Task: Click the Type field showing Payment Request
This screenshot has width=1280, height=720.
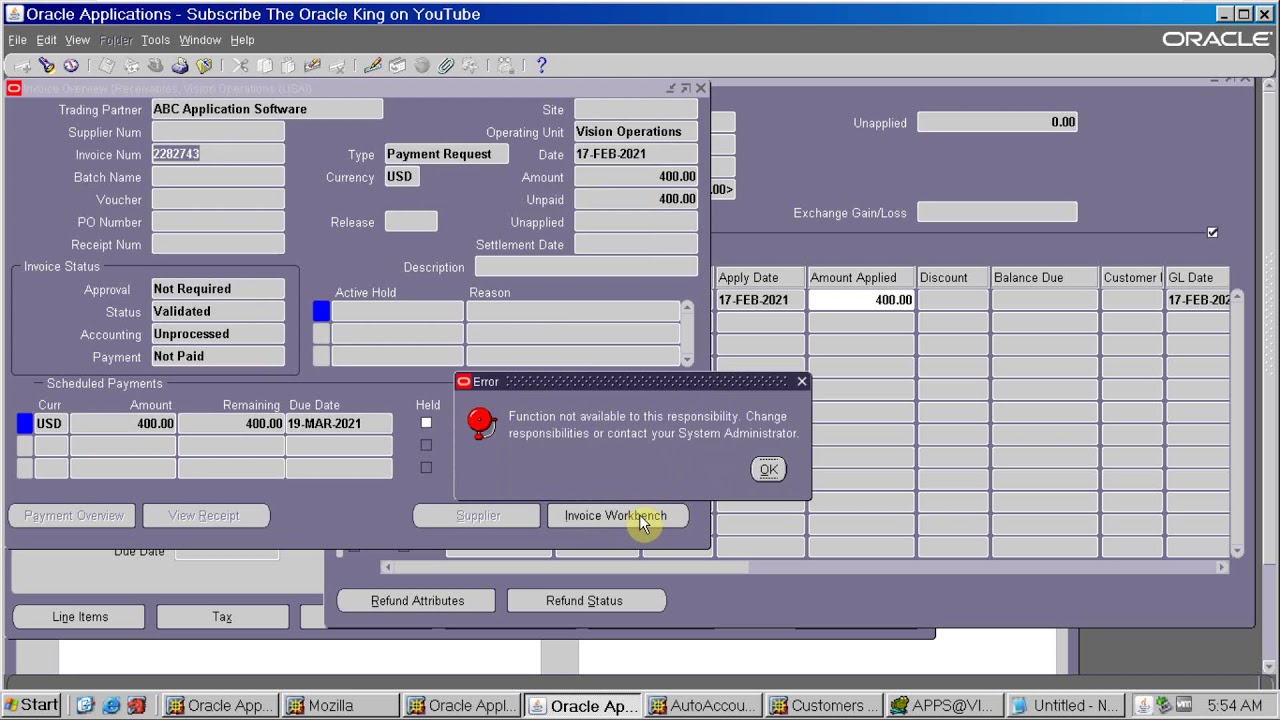Action: coord(446,154)
